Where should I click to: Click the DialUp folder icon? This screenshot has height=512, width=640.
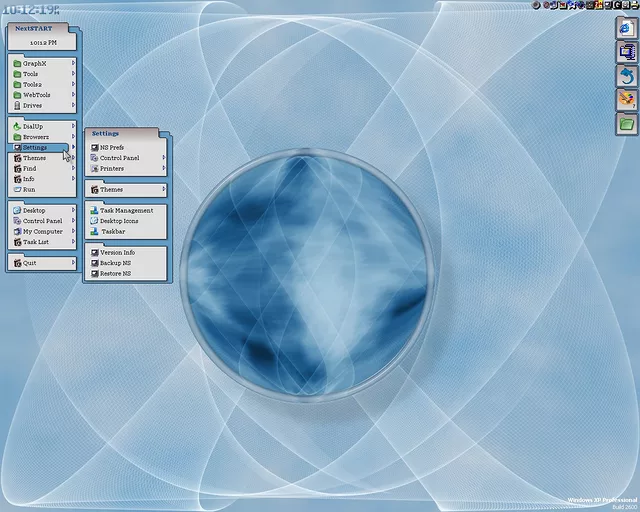17,127
